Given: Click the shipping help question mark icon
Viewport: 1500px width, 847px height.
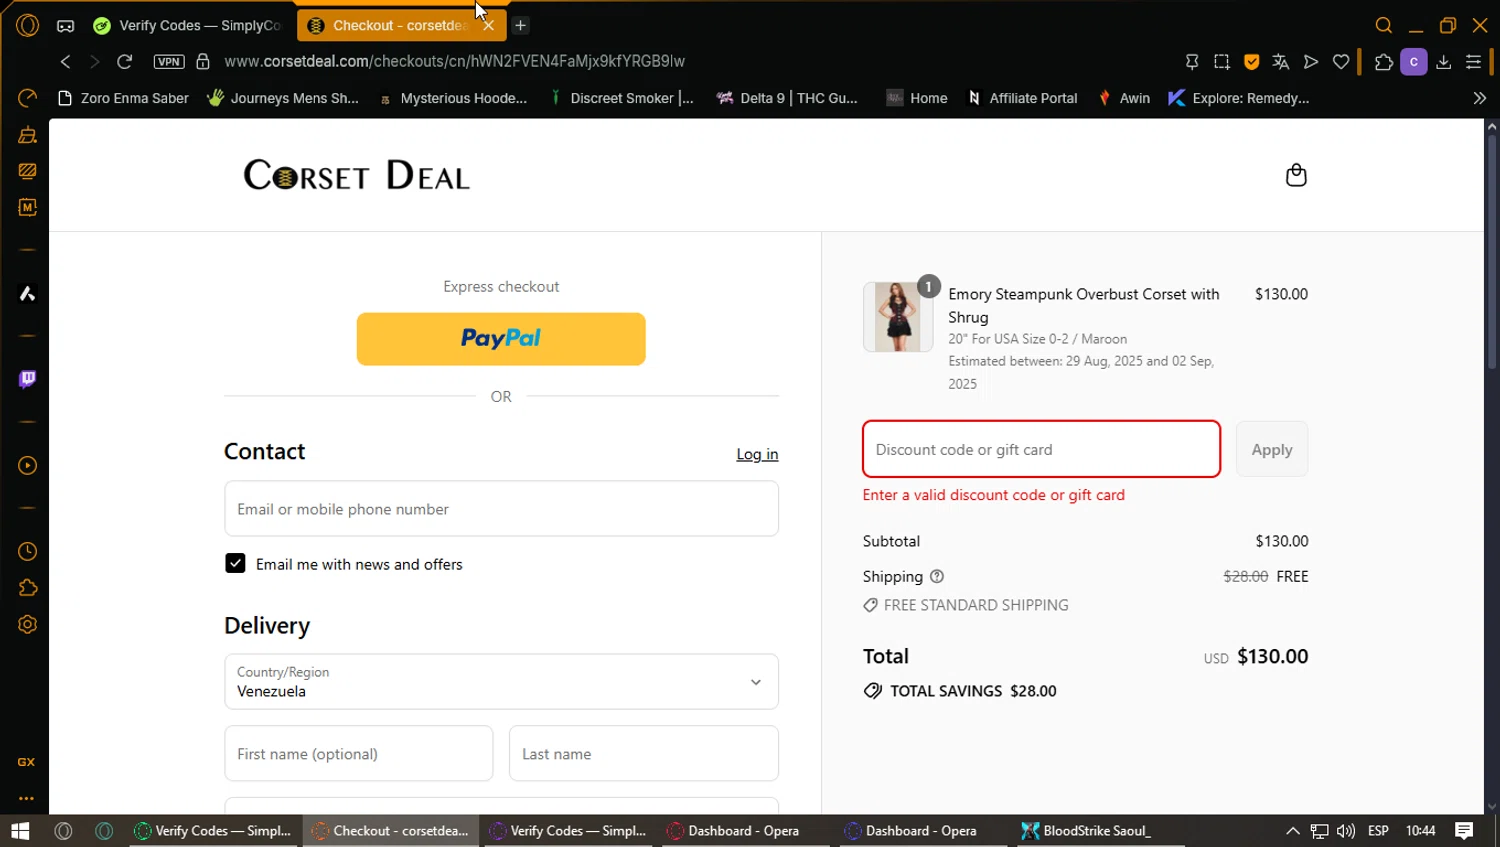Looking at the screenshot, I should (937, 576).
